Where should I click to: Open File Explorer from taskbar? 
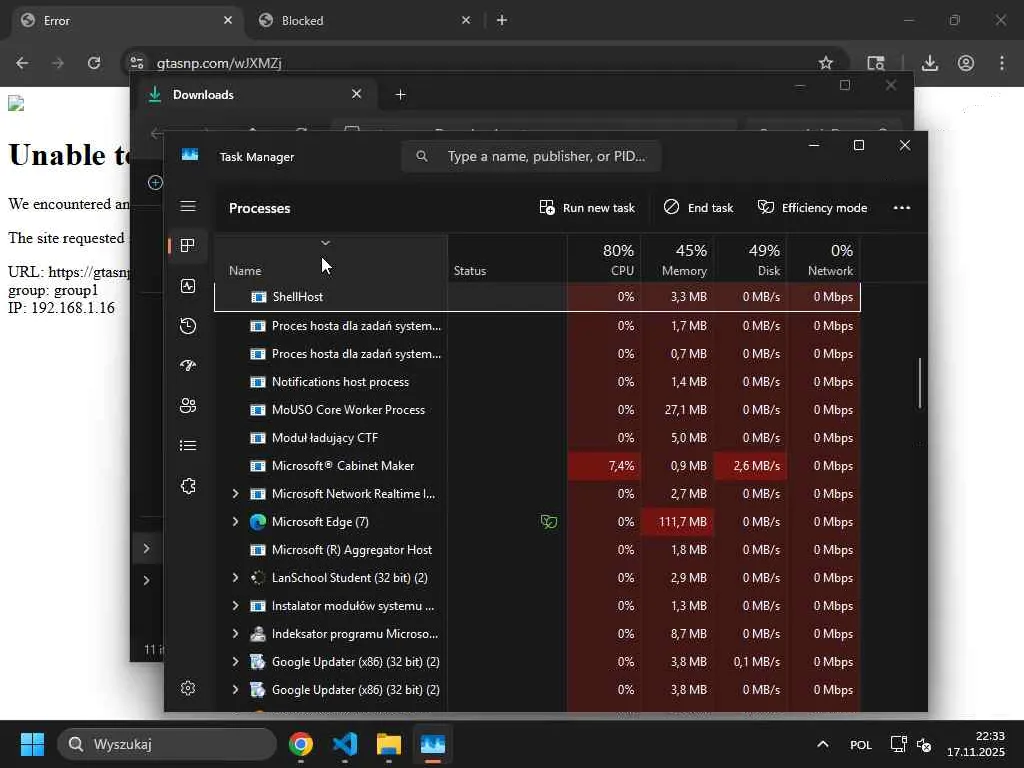(x=389, y=744)
